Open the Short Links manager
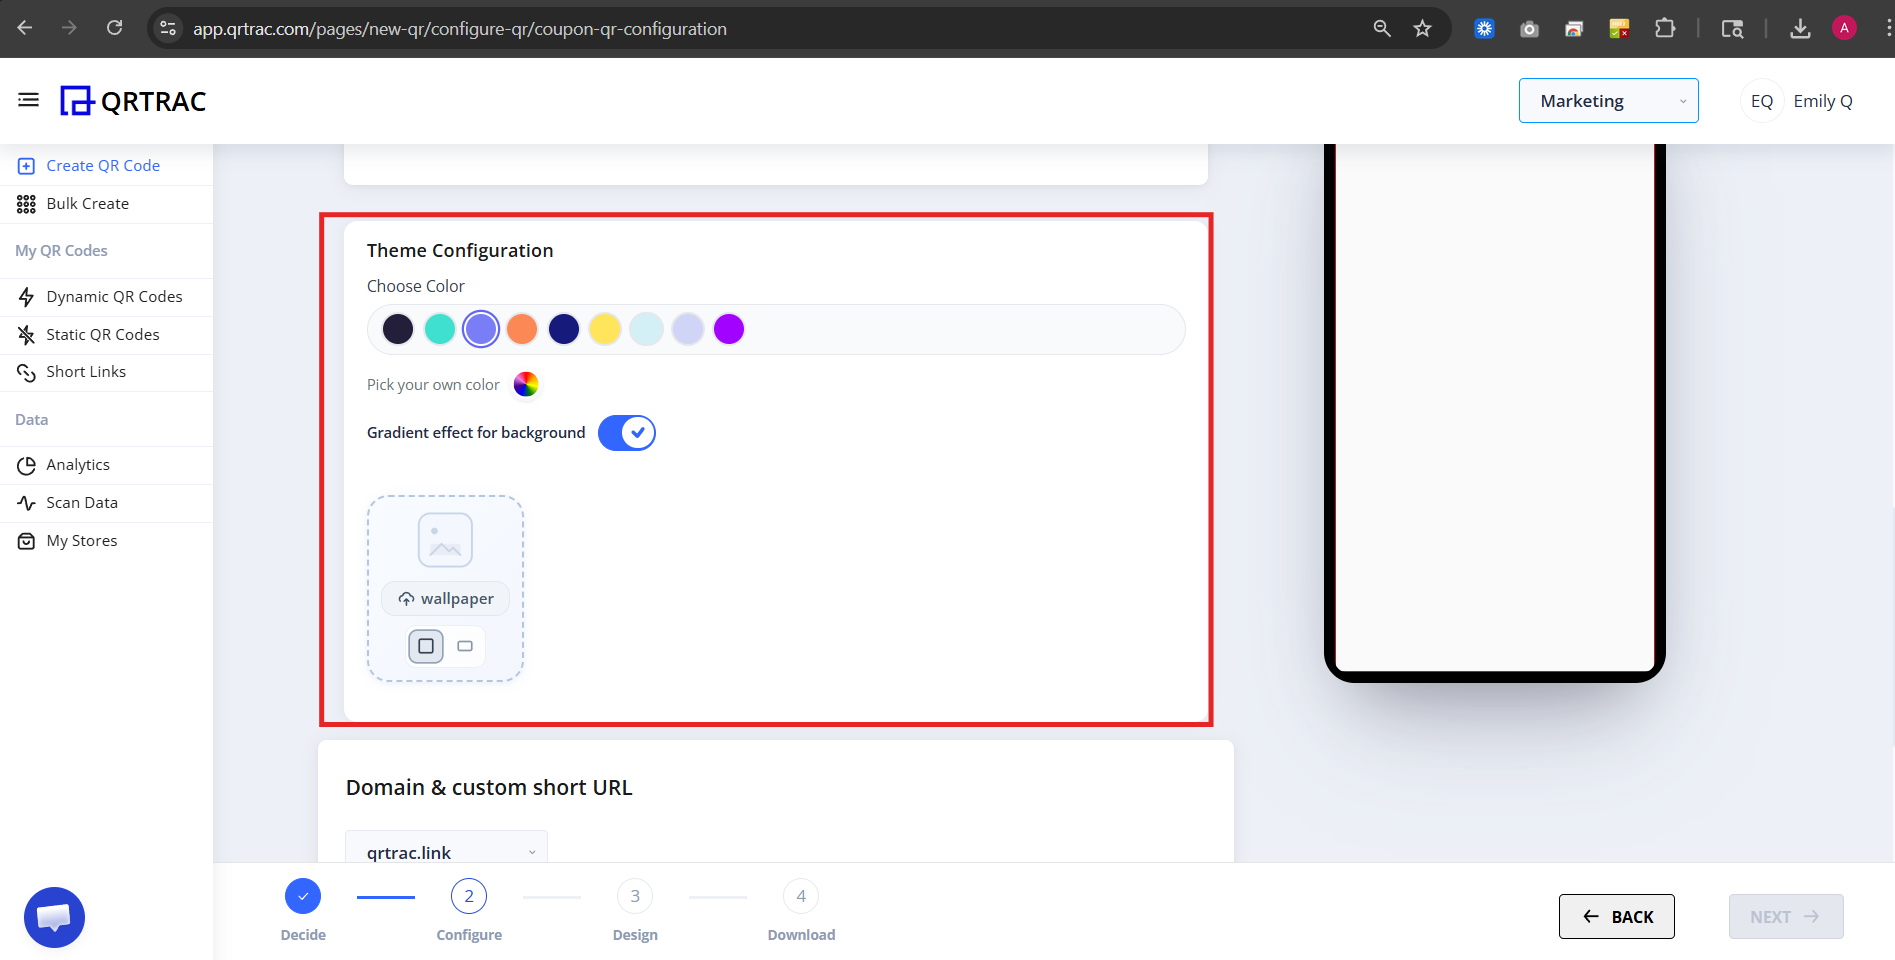 click(86, 371)
